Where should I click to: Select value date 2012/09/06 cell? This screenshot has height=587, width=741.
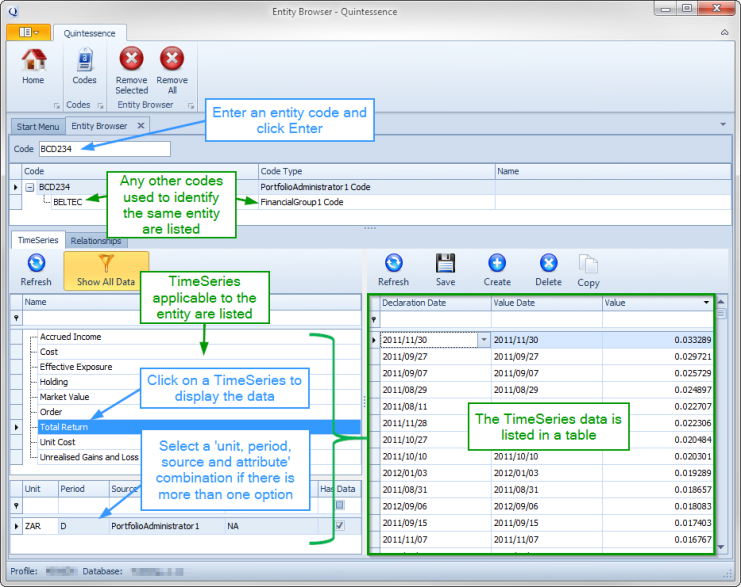(547, 506)
